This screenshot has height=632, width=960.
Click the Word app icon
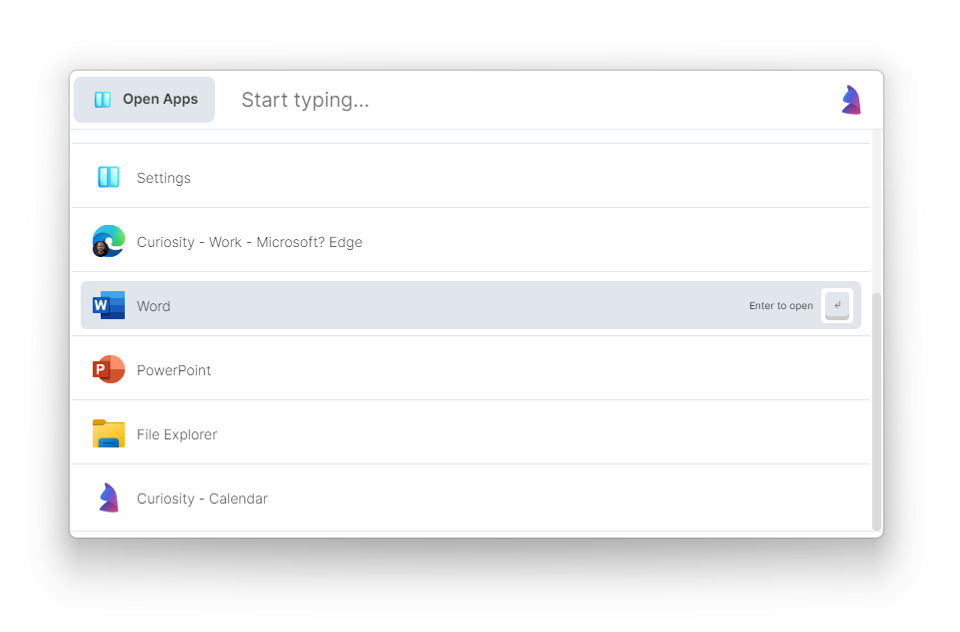click(108, 305)
